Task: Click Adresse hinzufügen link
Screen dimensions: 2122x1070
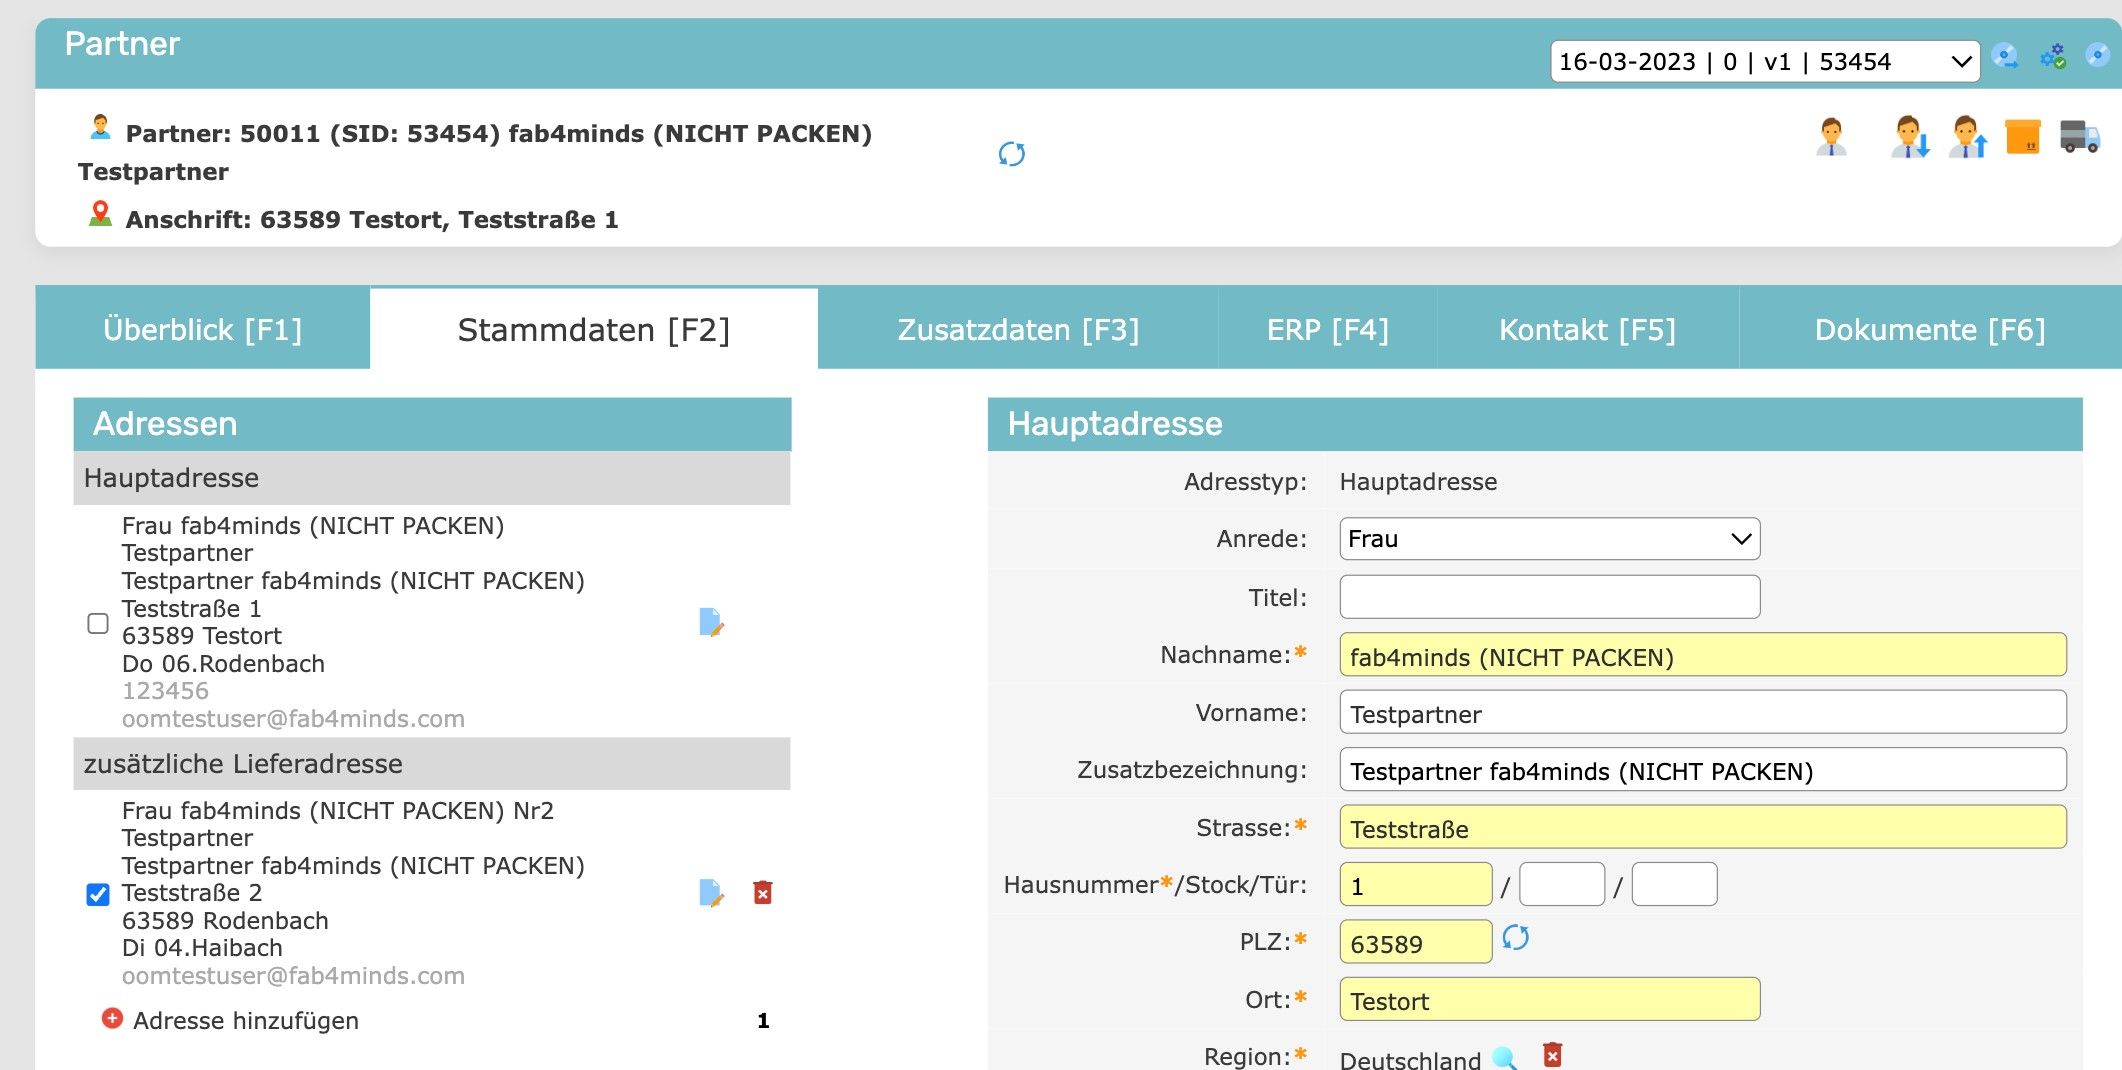Action: 245,1020
